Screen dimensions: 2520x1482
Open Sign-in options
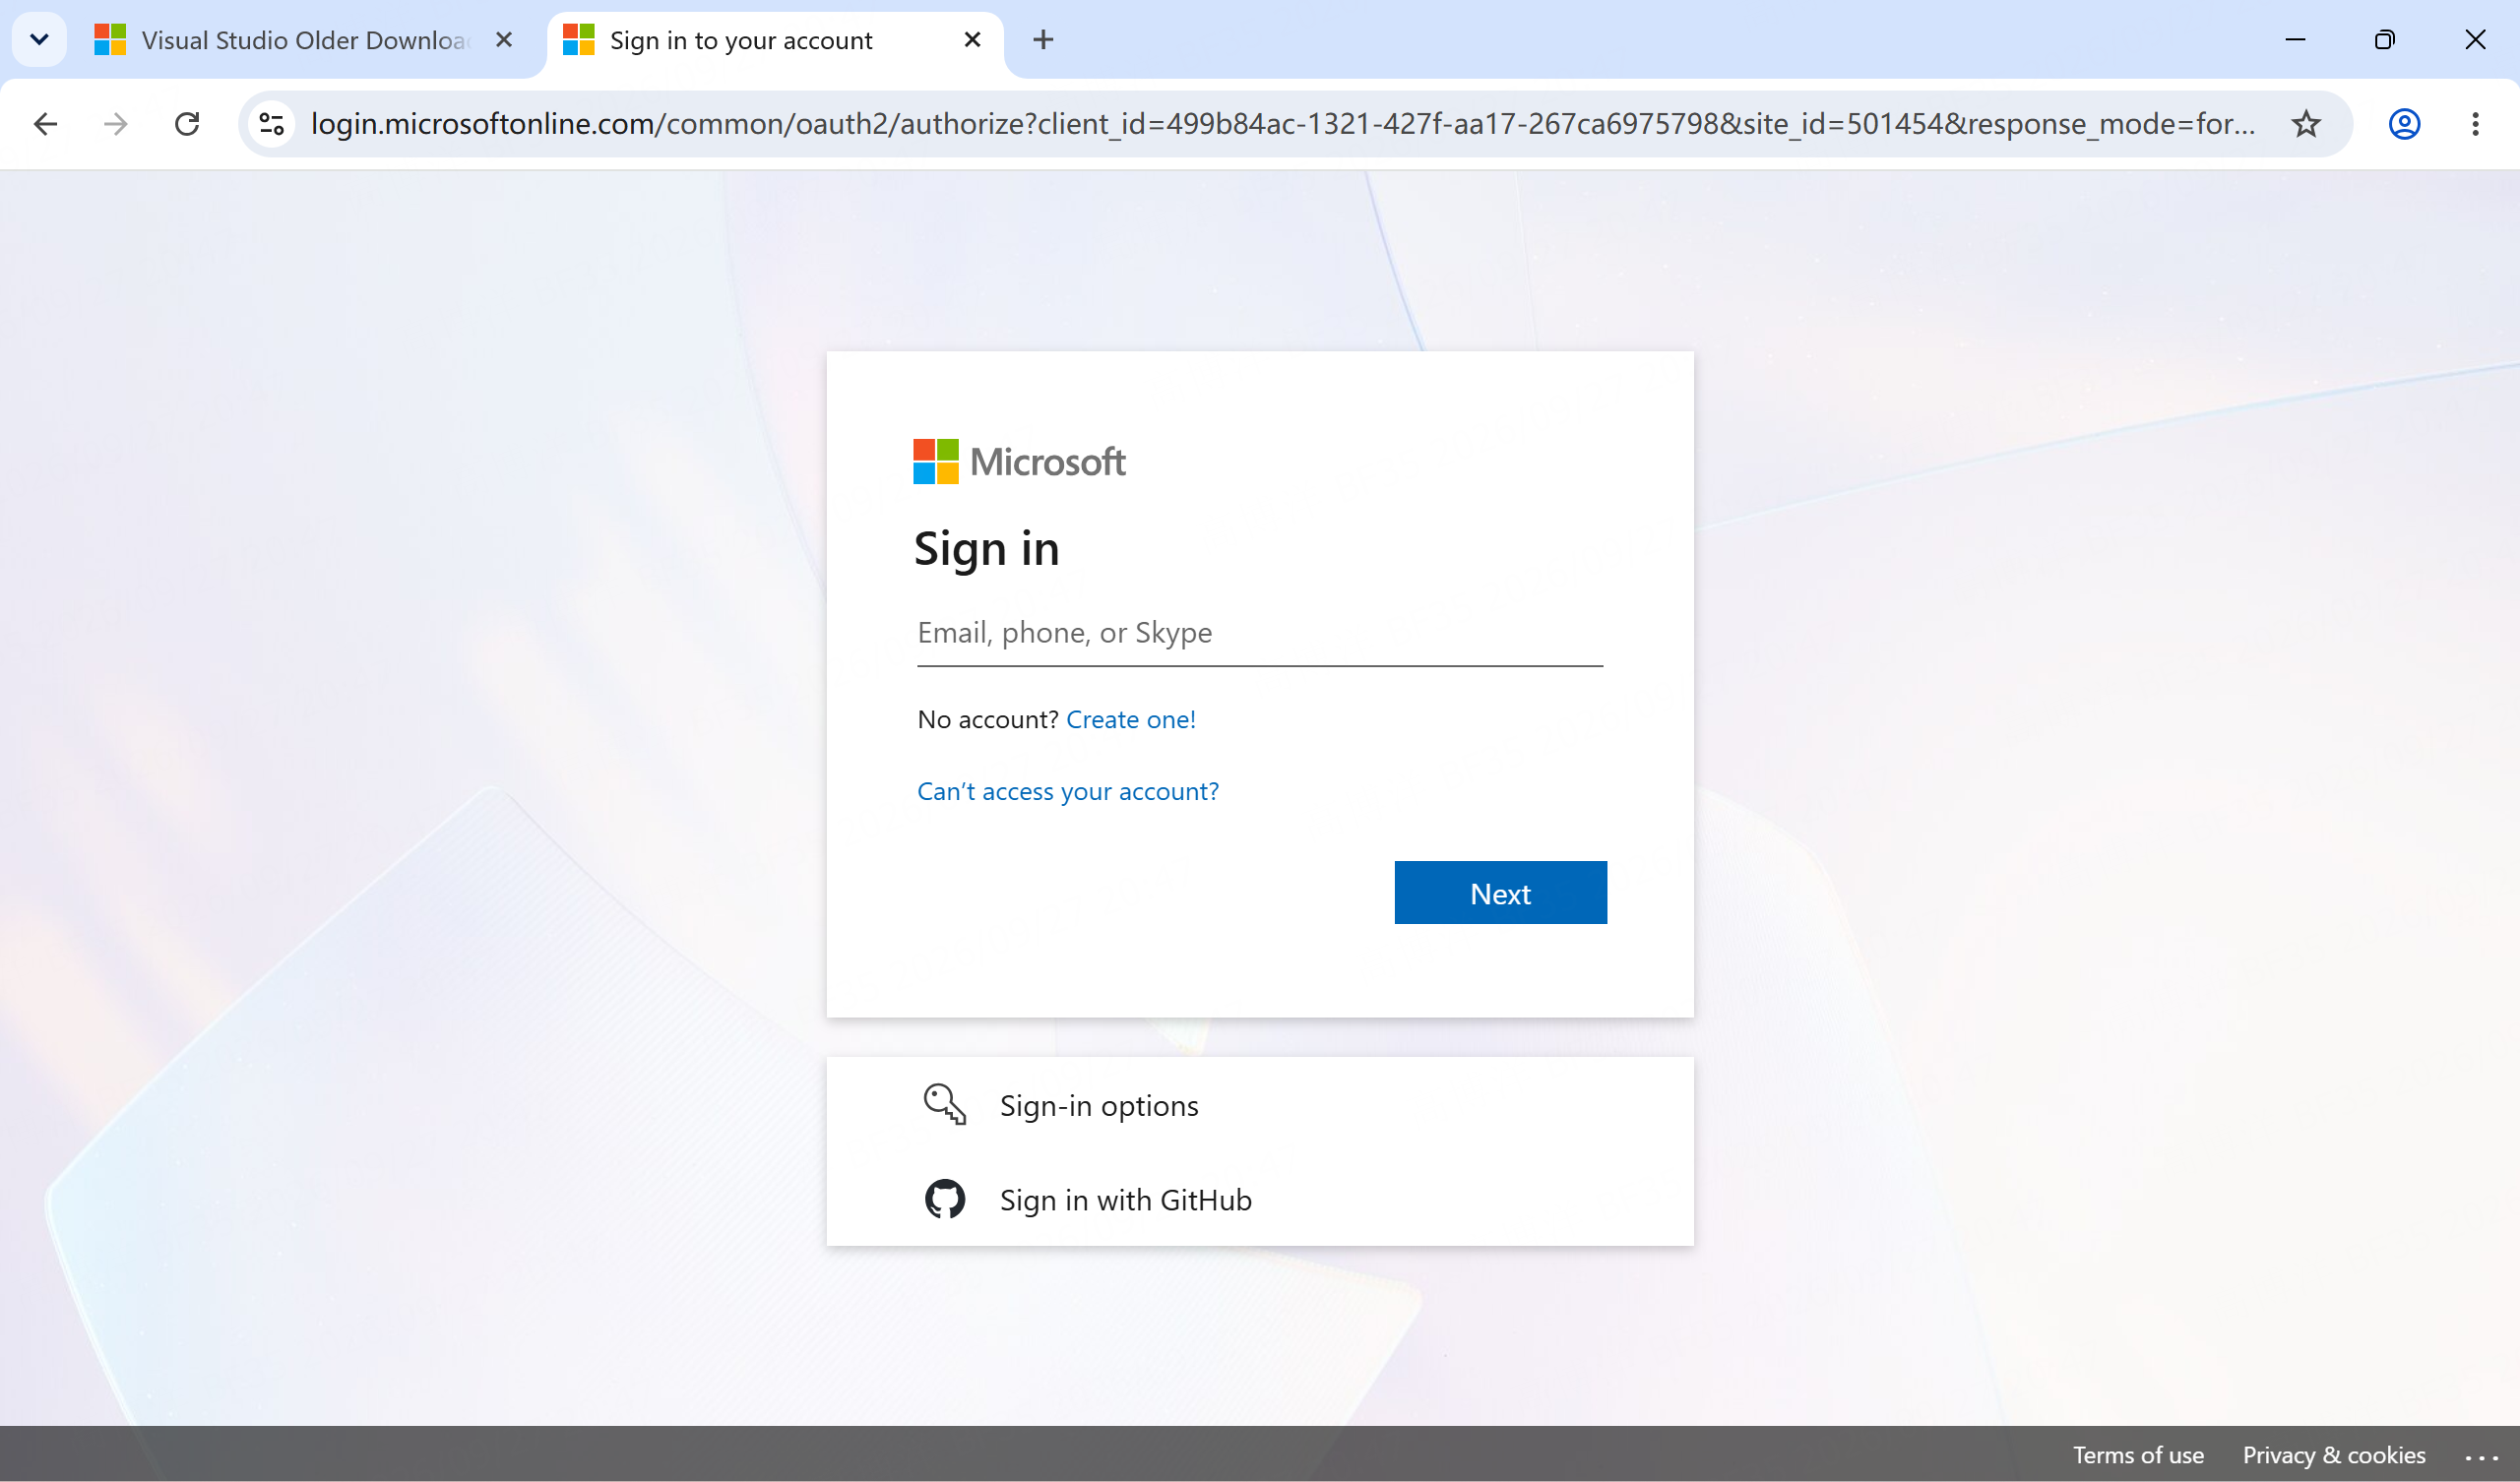click(x=1260, y=1105)
